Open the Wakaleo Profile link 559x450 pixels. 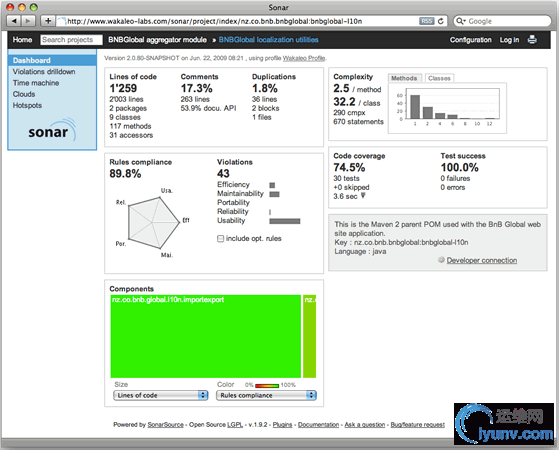click(x=304, y=58)
